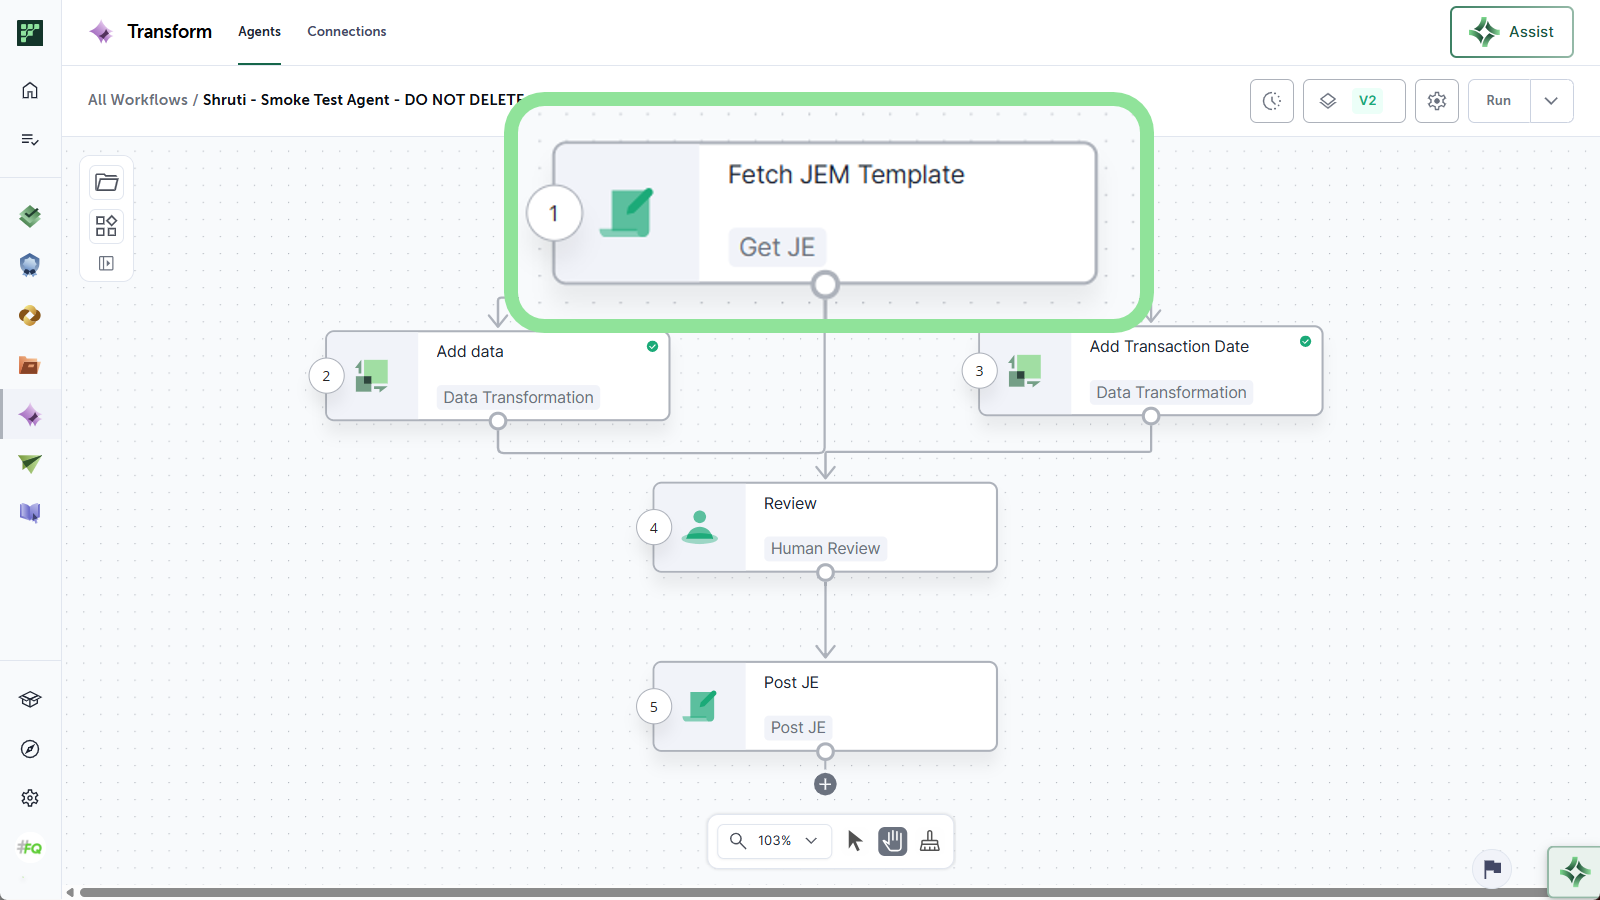Image resolution: width=1600 pixels, height=900 pixels.
Task: Open the workflow settings gear button
Action: tap(1437, 101)
